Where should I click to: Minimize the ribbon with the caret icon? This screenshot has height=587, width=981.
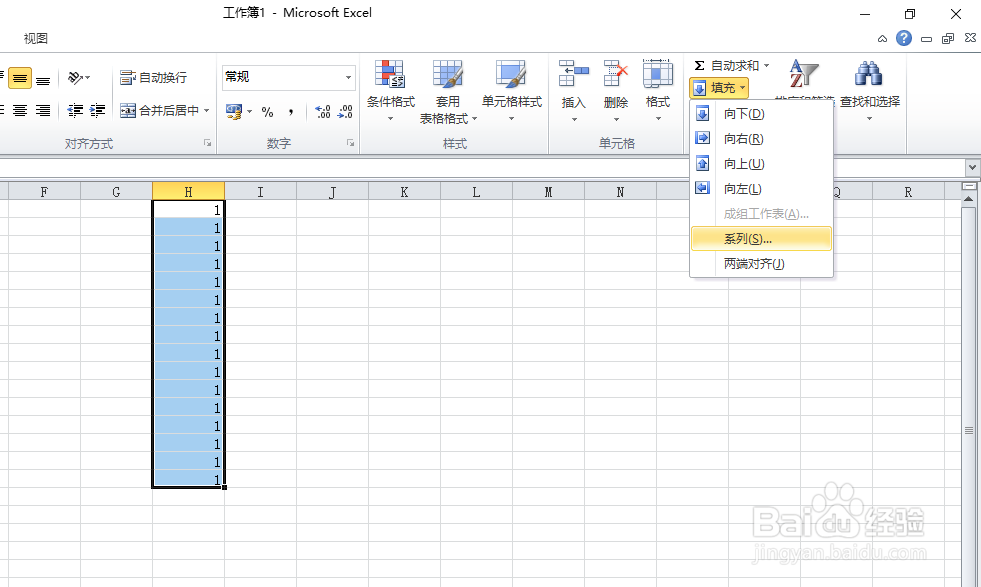click(x=882, y=39)
